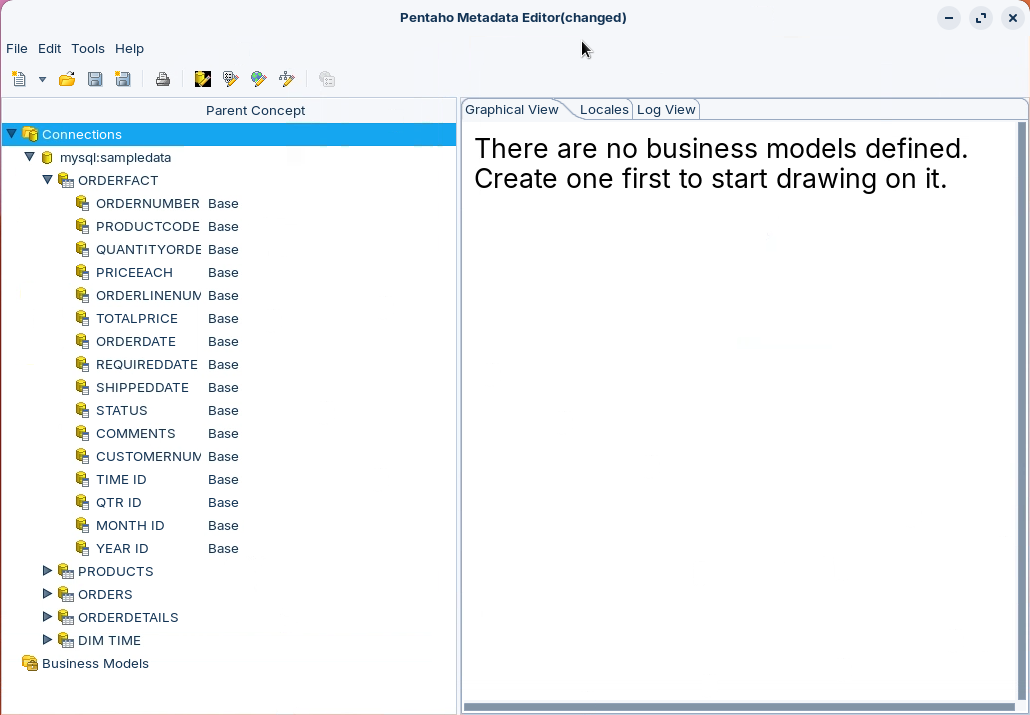Click the Print toolbar icon
Viewport: 1030px width, 715px height.
coord(162,79)
